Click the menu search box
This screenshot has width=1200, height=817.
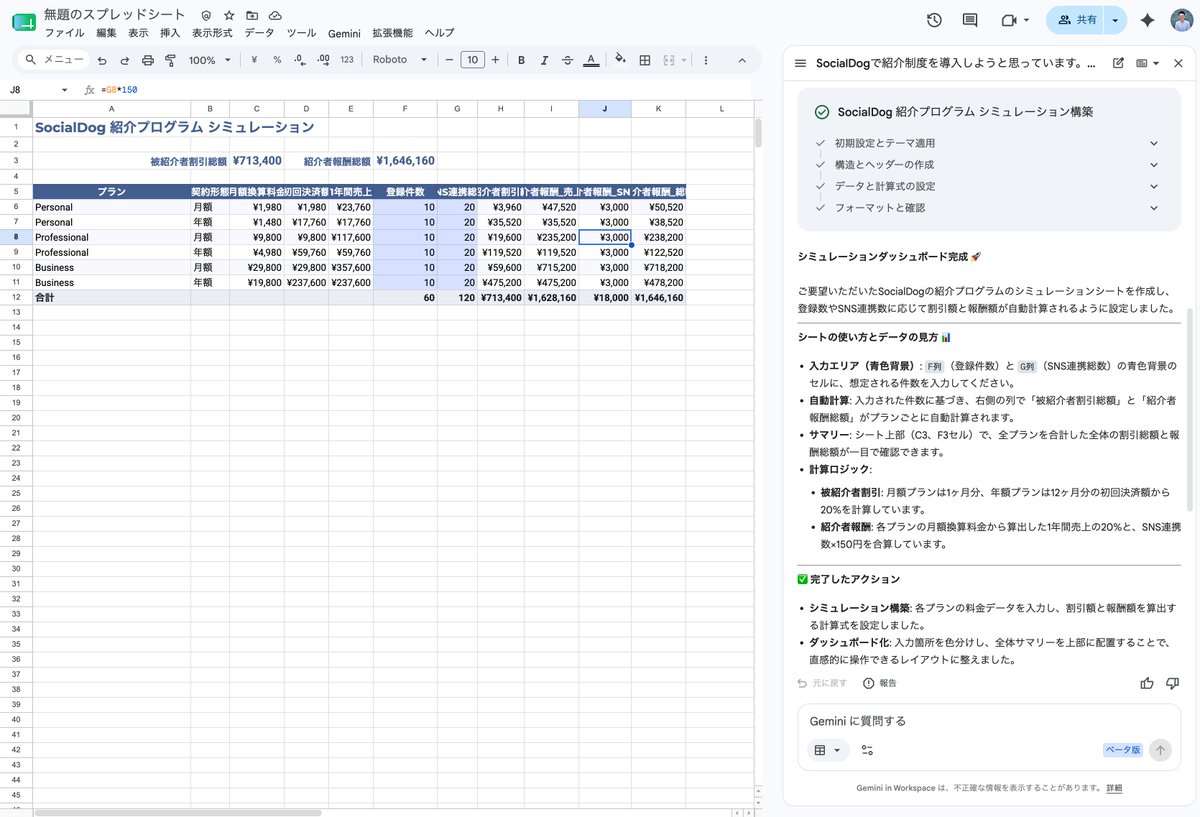point(56,60)
